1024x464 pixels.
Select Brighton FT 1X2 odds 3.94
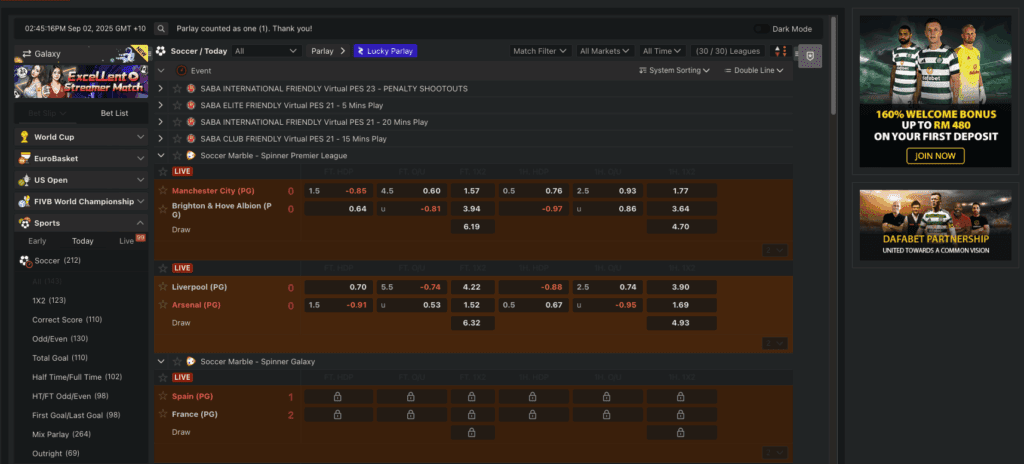tap(472, 208)
